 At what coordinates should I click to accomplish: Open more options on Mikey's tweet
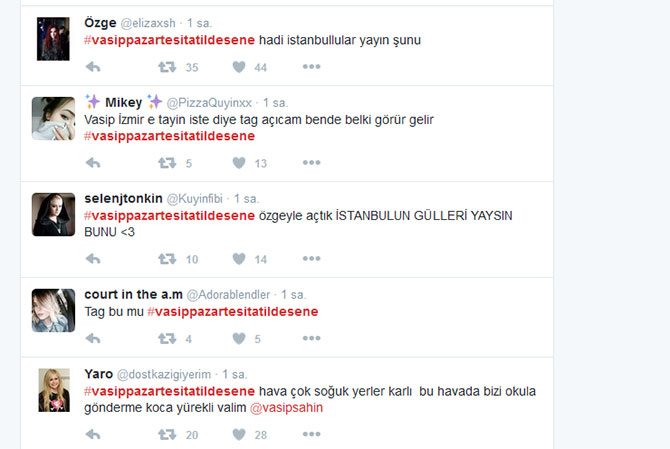point(311,162)
